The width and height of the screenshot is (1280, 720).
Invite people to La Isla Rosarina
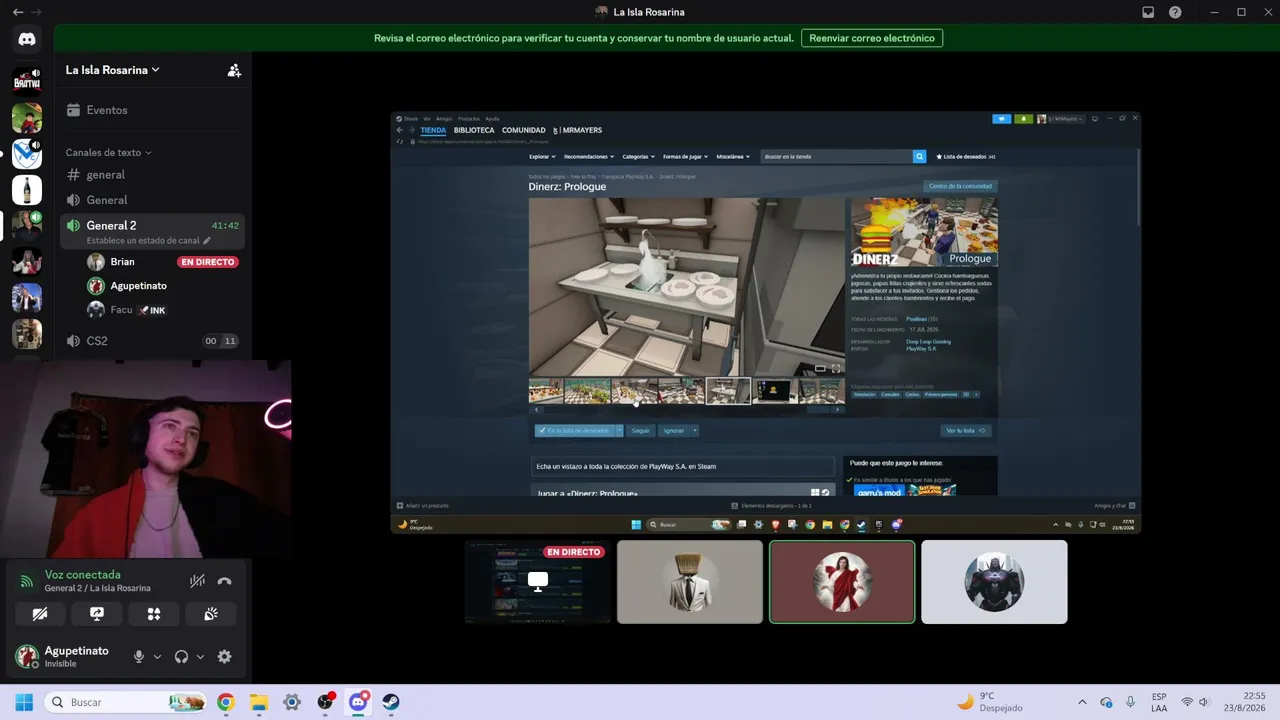(234, 70)
